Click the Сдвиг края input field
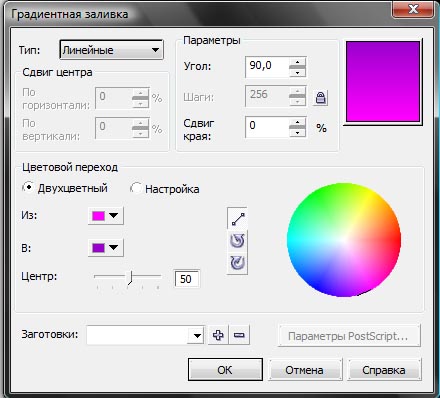 267,127
